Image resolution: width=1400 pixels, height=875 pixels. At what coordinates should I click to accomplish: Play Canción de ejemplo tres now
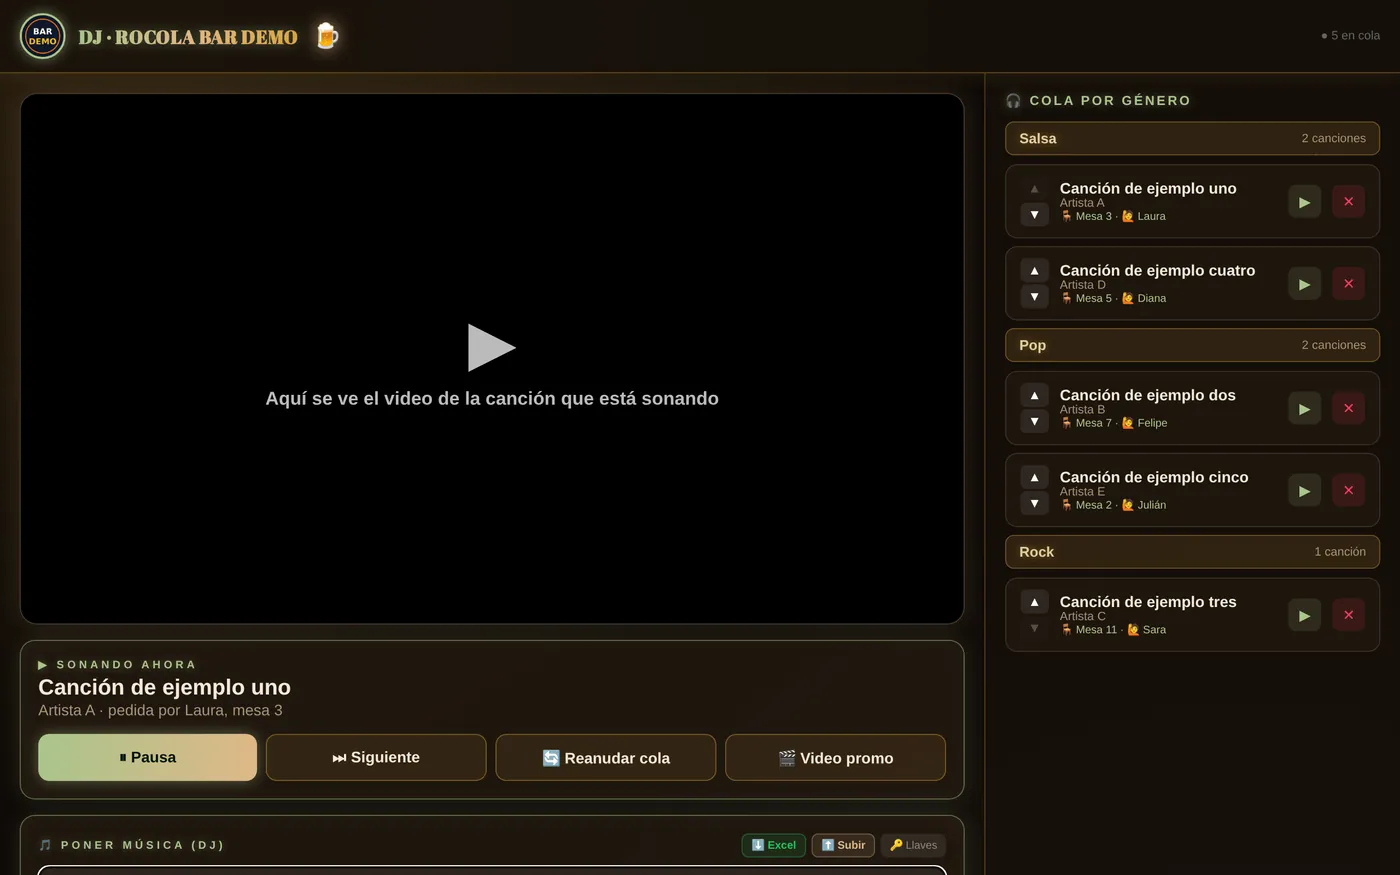(x=1304, y=615)
